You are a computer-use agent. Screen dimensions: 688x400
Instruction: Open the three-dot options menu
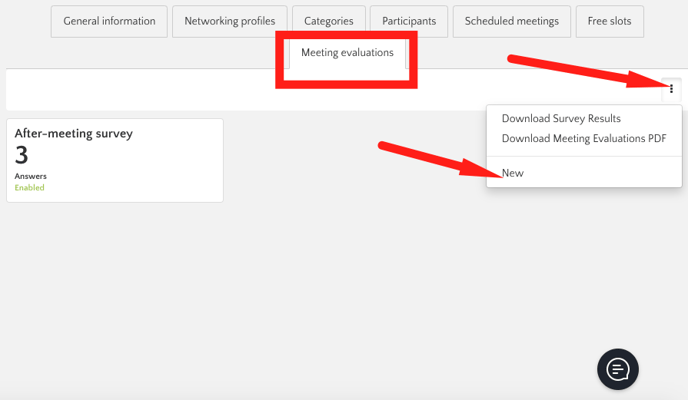tap(671, 89)
